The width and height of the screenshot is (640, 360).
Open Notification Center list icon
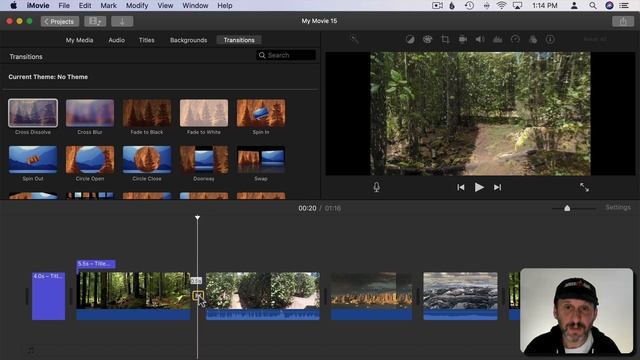[x=624, y=6]
